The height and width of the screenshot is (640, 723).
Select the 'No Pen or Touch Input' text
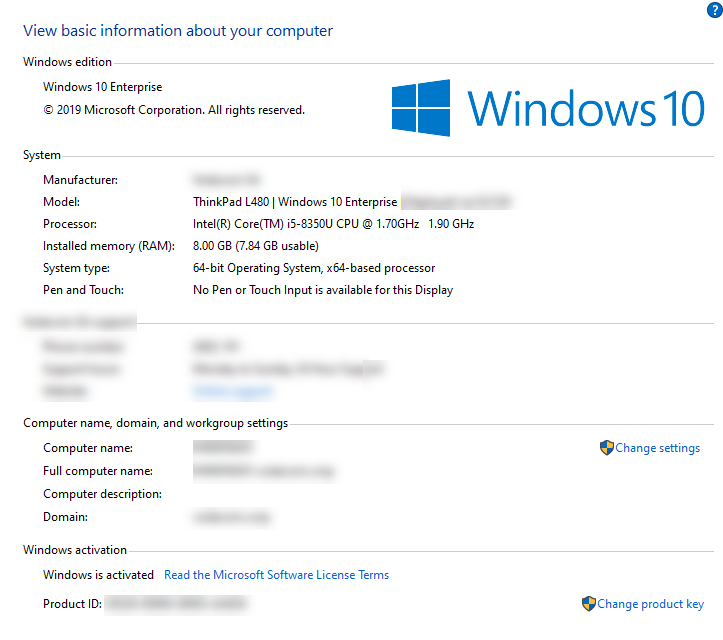[x=323, y=290]
